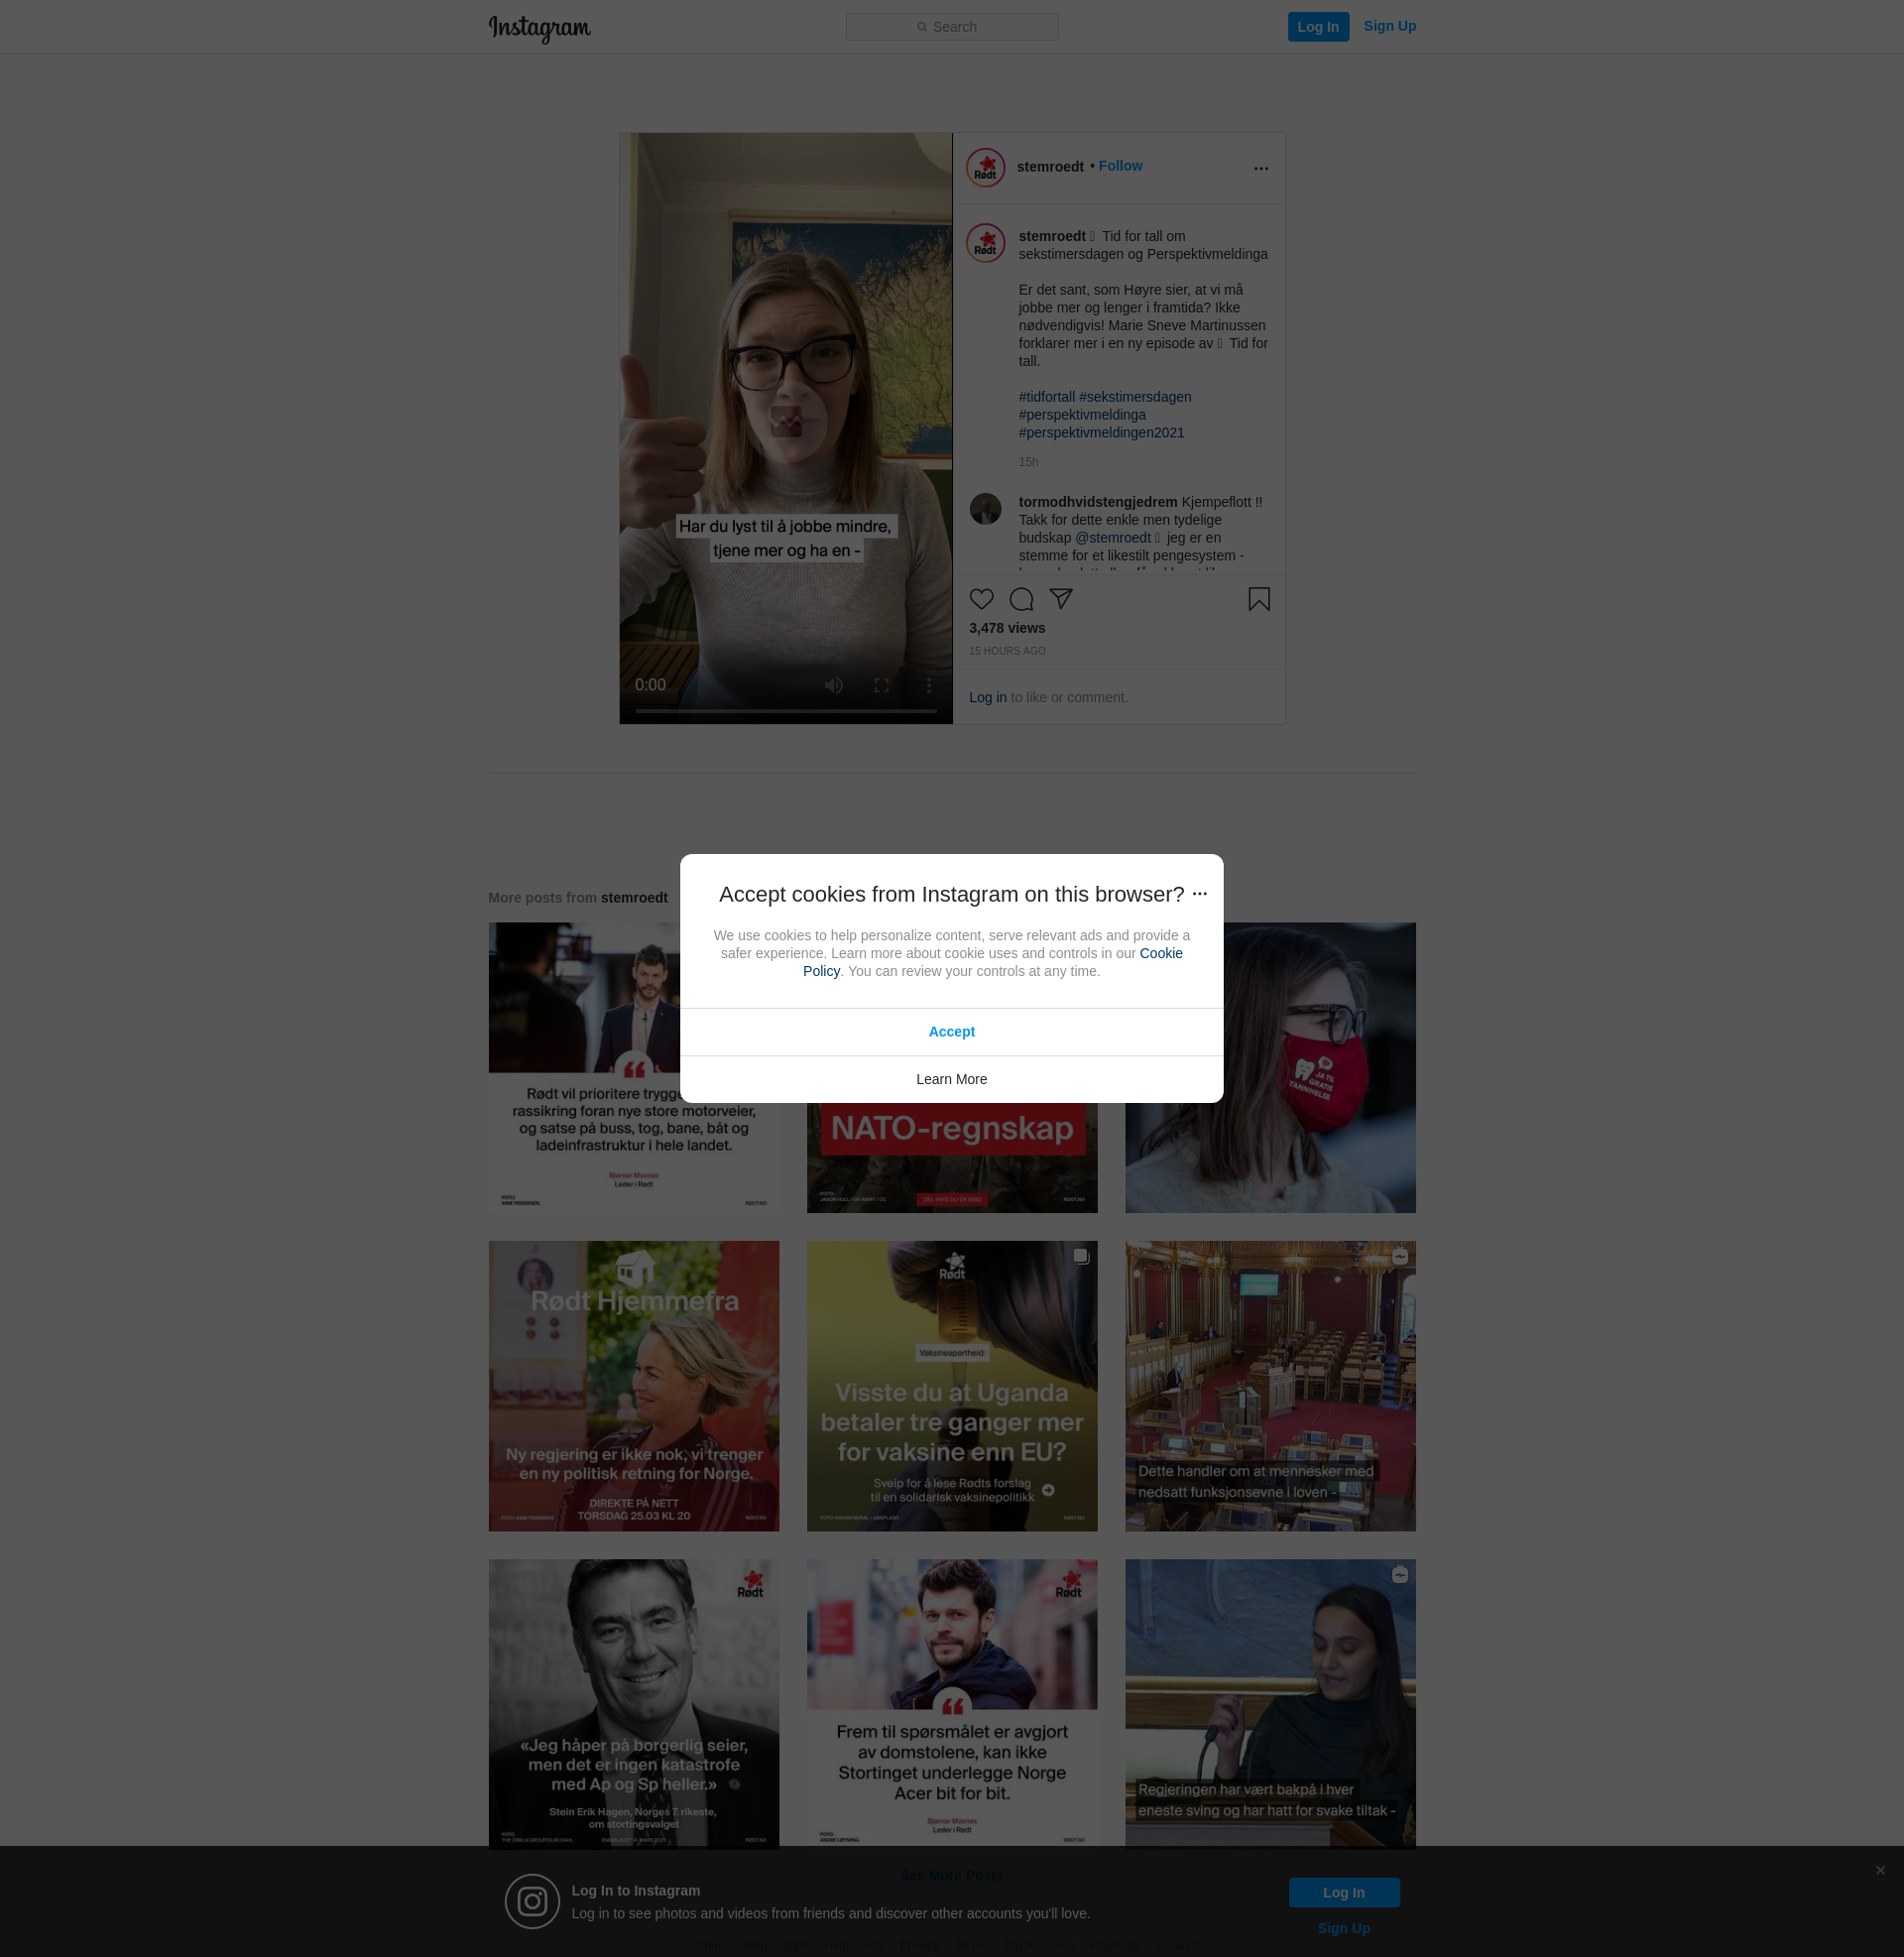
Task: Click Follow next to stemroedt
Action: [1120, 166]
